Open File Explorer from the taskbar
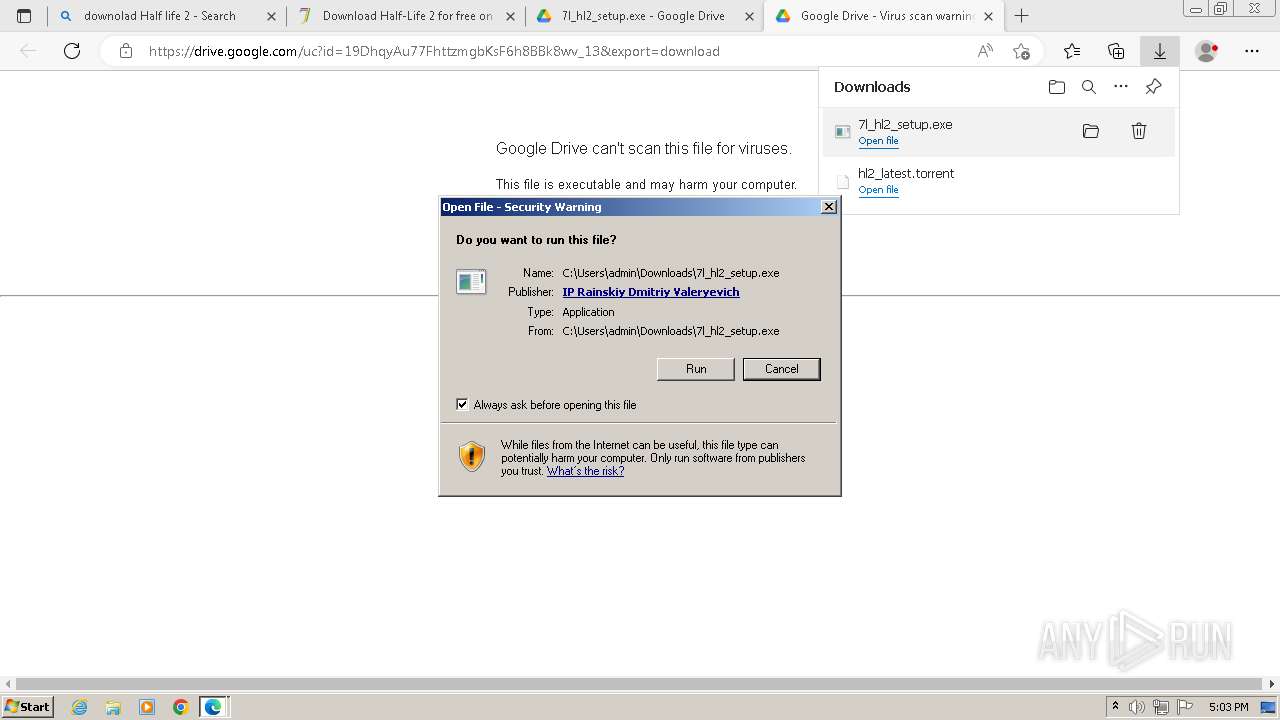Viewport: 1280px width, 720px height. click(113, 707)
